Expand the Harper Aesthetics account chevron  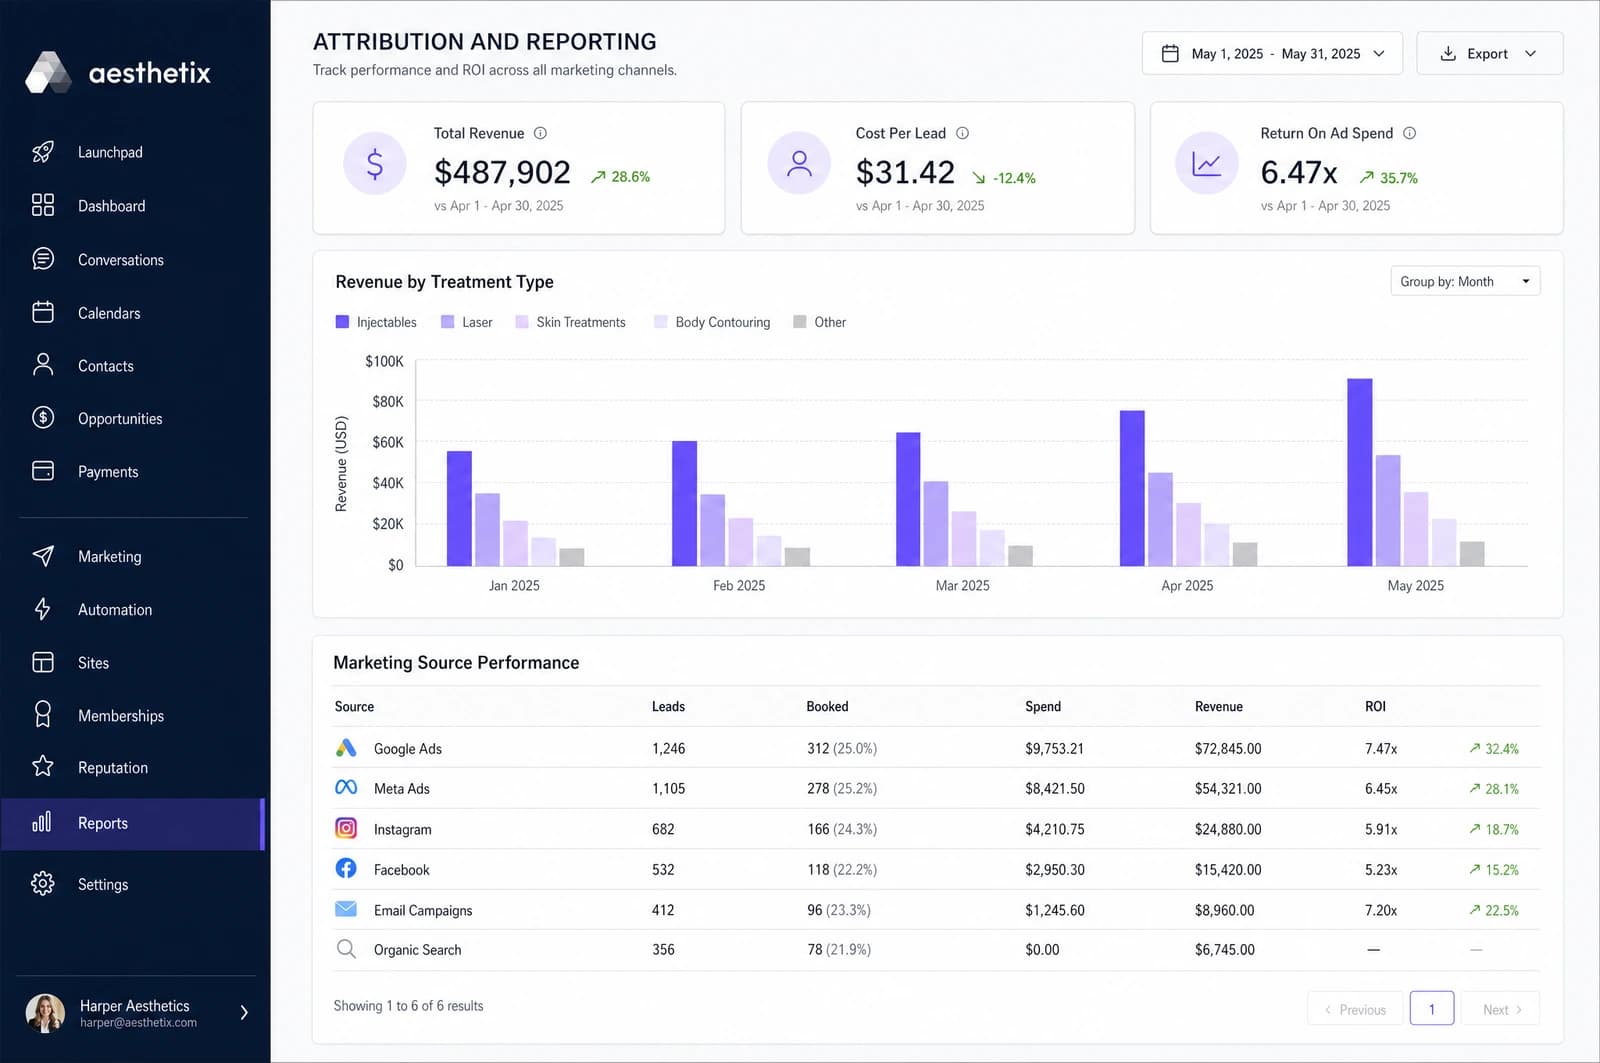(244, 1013)
